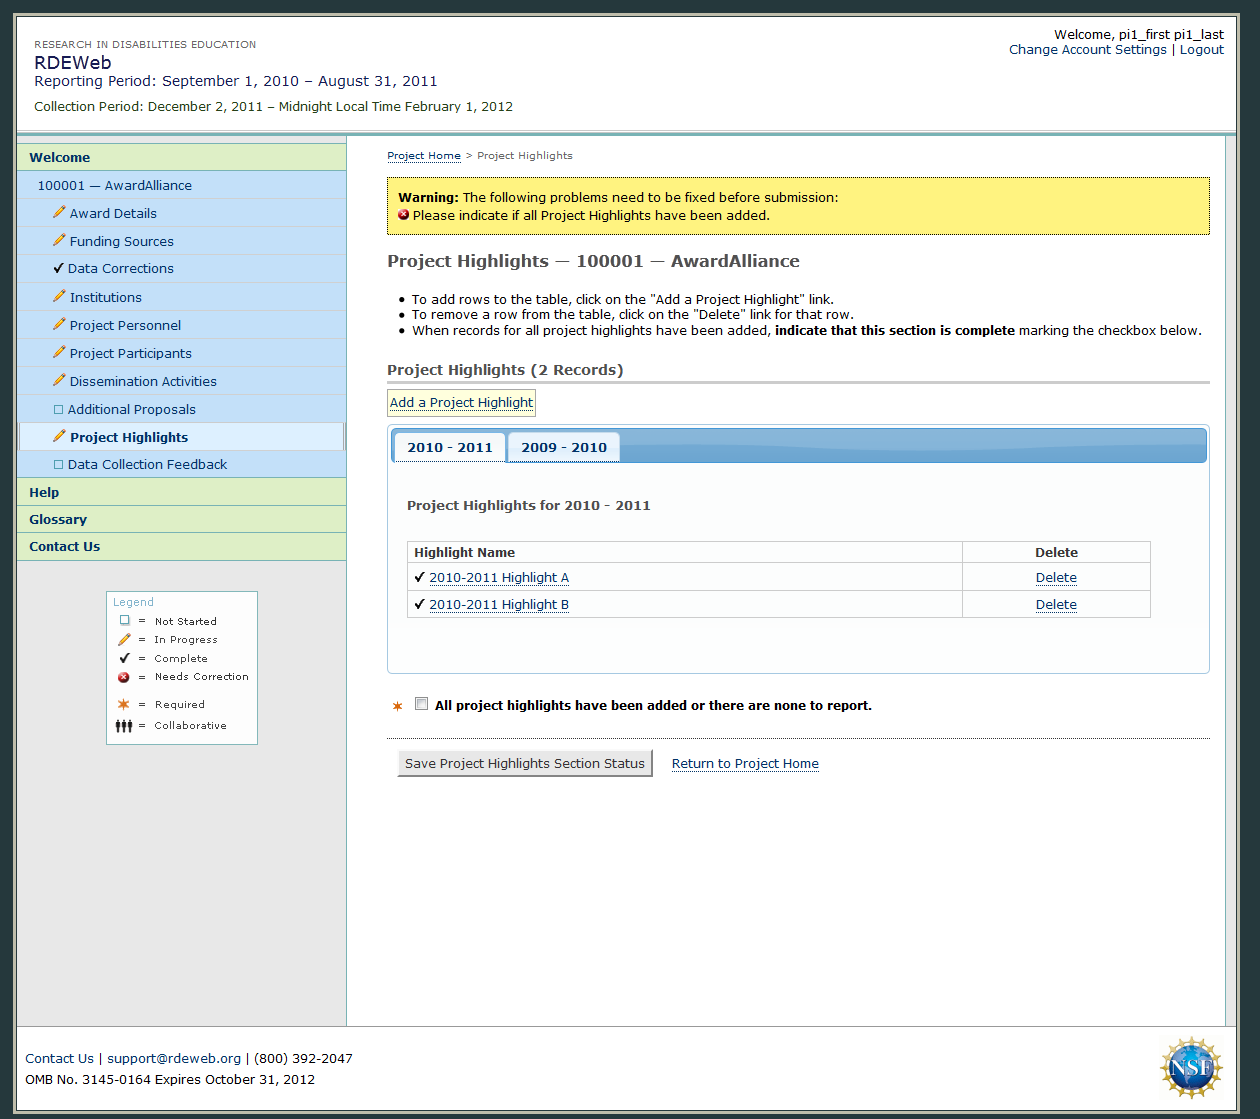Check the all project highlights added checkbox
The width and height of the screenshot is (1260, 1119).
click(422, 704)
